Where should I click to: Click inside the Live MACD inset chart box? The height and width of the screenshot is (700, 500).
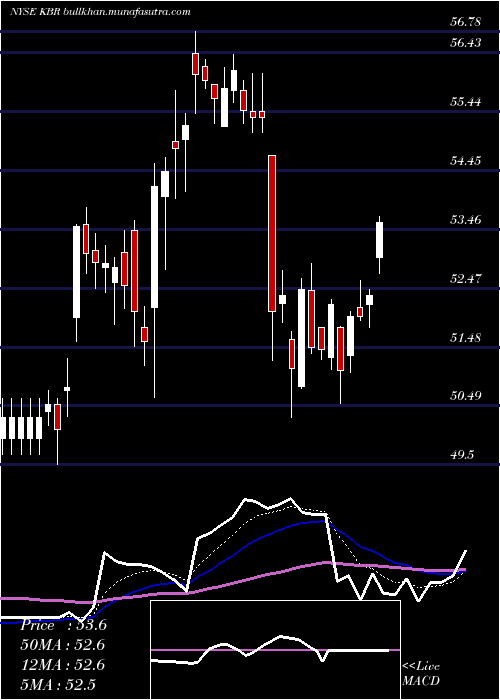pos(275,650)
